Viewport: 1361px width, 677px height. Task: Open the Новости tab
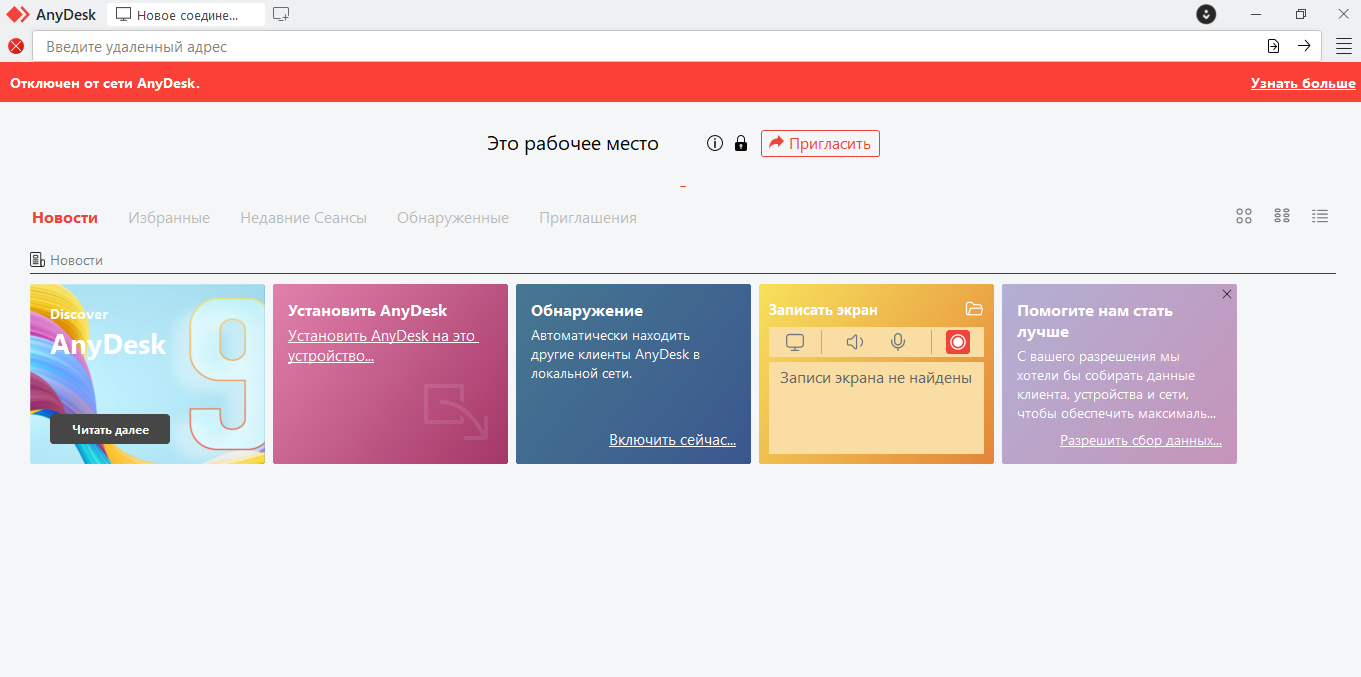65,217
